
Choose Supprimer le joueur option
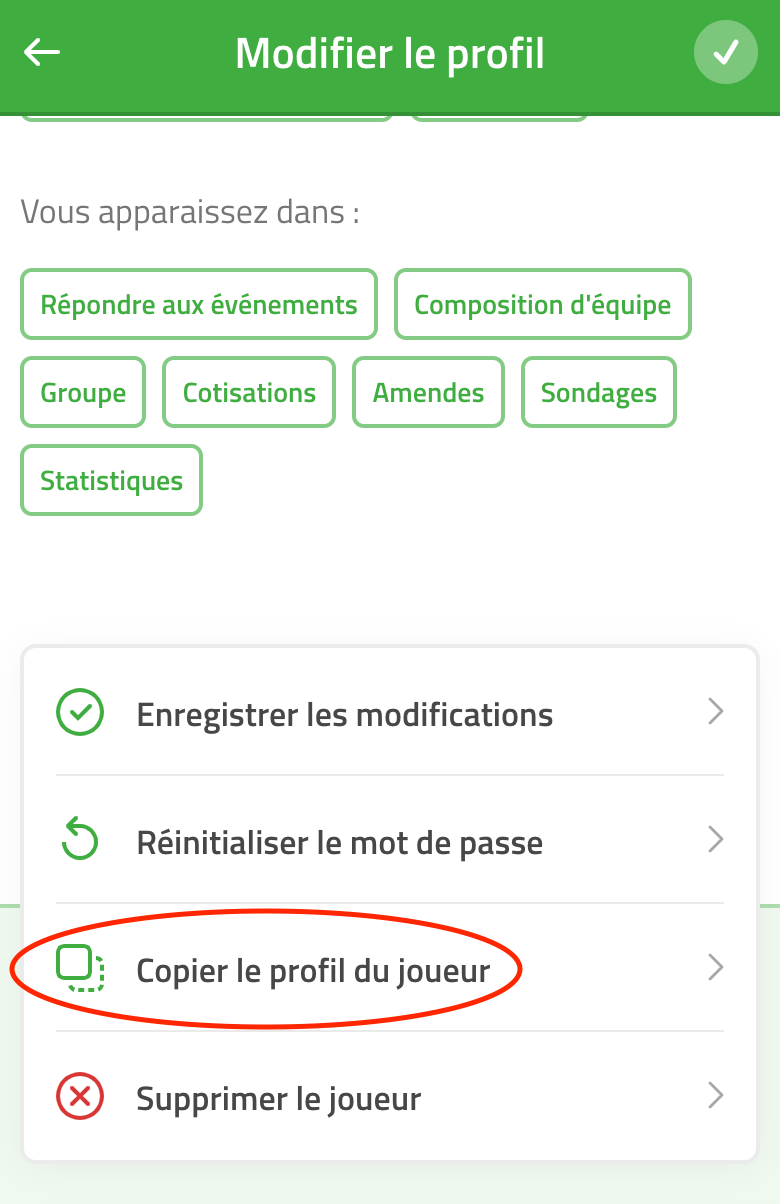(390, 1097)
